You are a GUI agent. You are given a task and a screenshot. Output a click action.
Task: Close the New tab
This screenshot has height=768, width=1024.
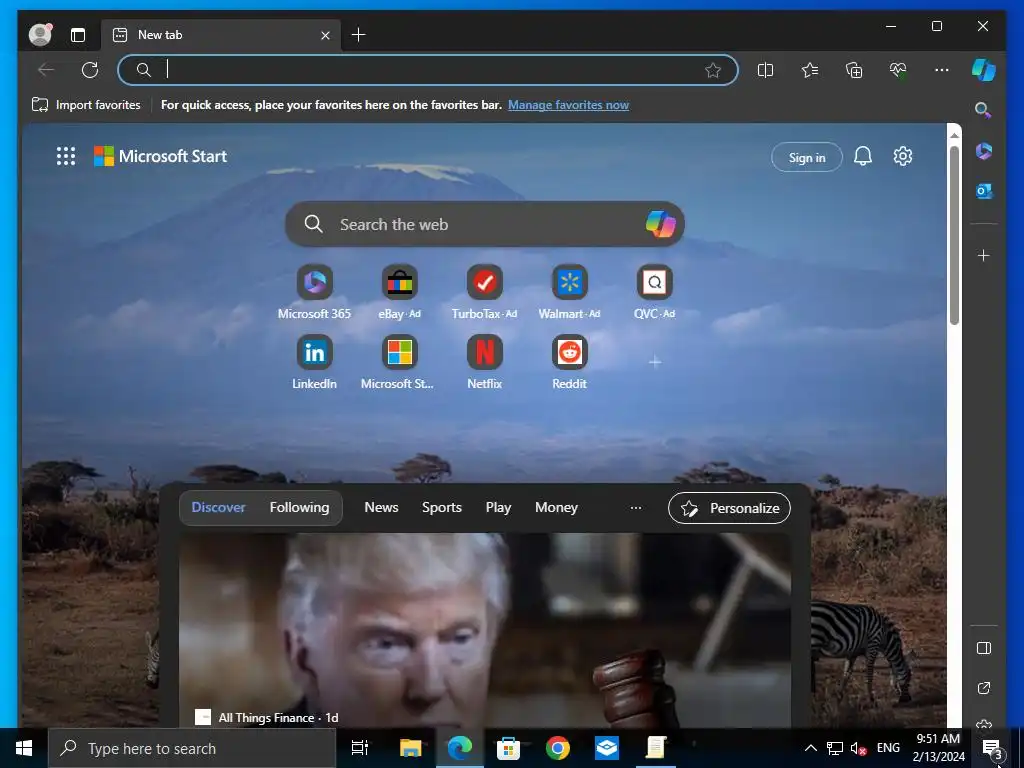325,35
